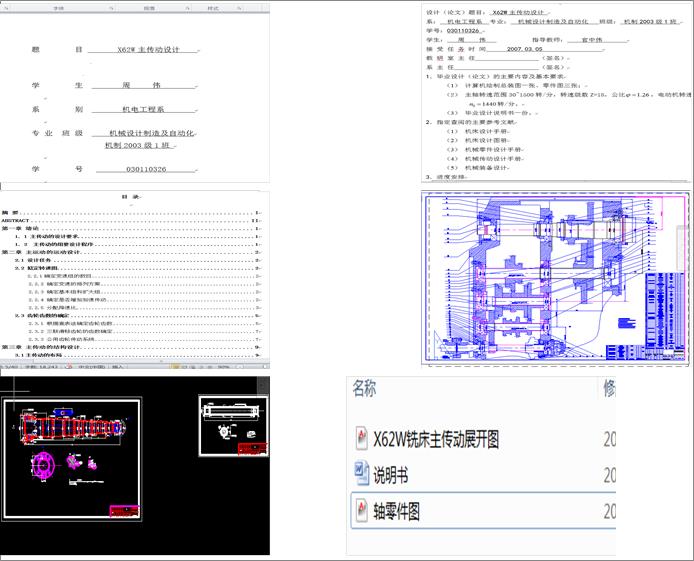694x561 pixels.
Task: Click the date 2007.03.05 in the assignment sheet
Action: (x=524, y=49)
